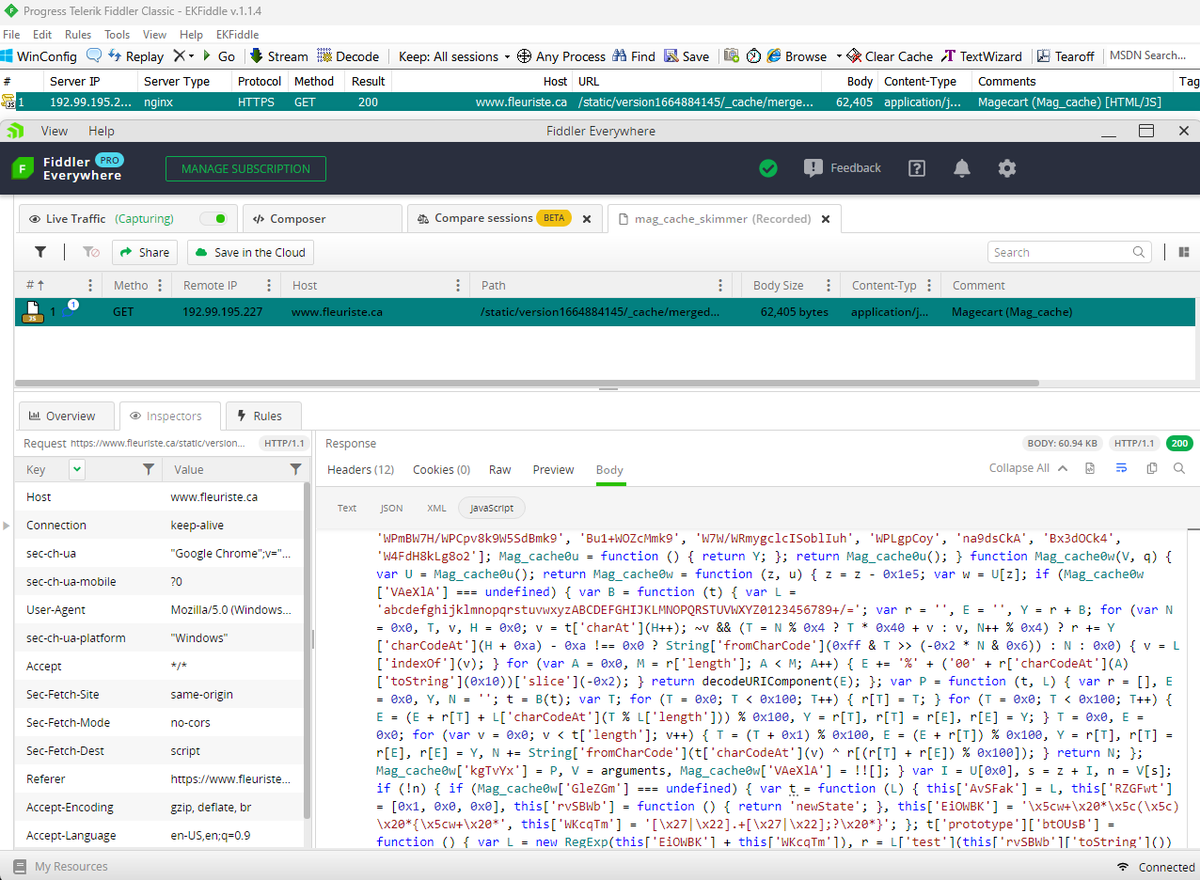Image resolution: width=1200 pixels, height=880 pixels.
Task: Open notifications bell icon
Action: [x=962, y=168]
